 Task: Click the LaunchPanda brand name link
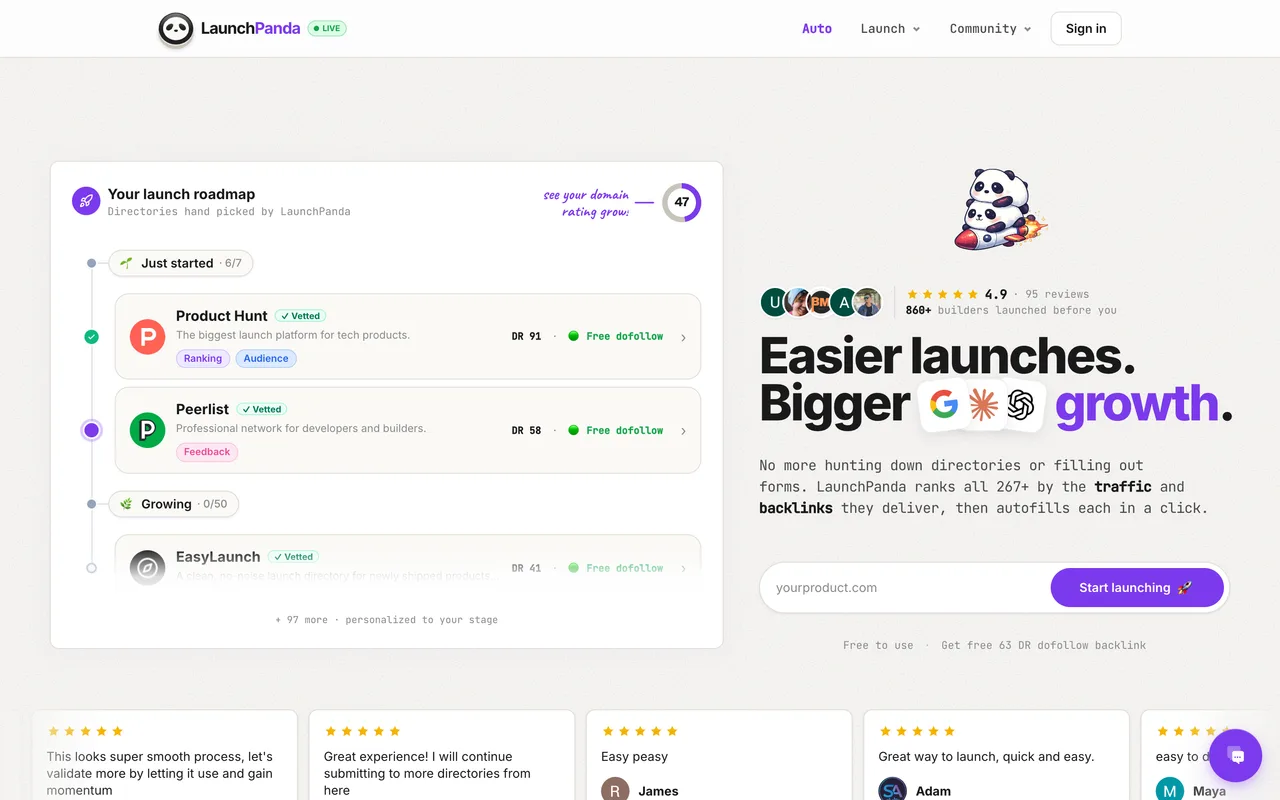250,29
